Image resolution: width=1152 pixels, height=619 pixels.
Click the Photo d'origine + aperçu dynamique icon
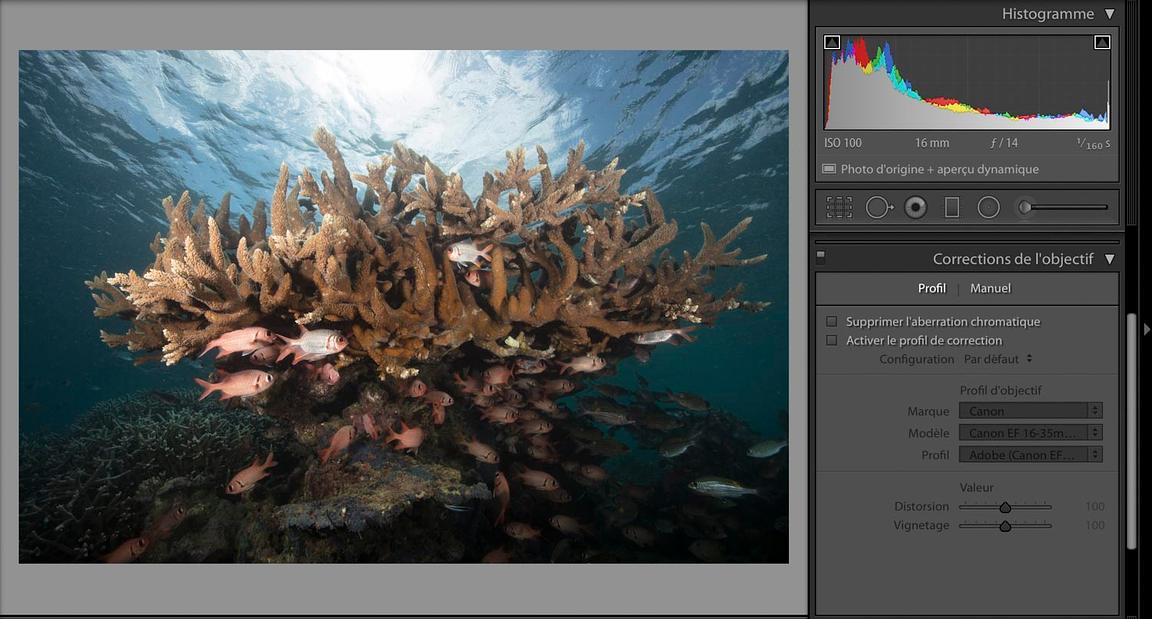(829, 169)
